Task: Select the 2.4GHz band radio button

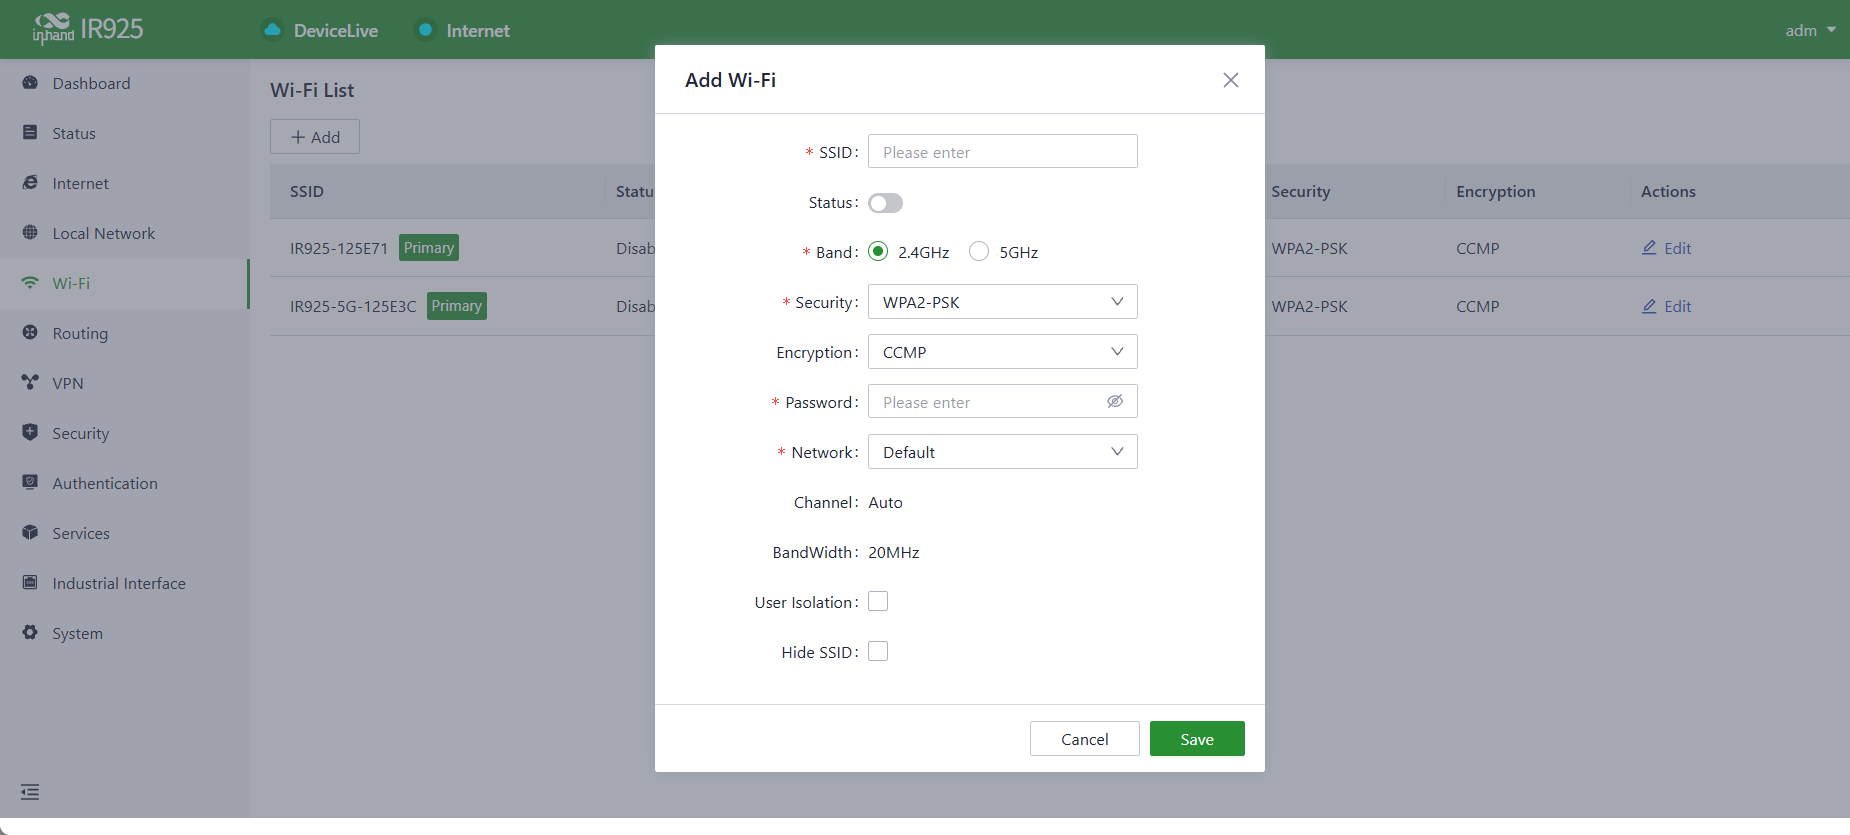Action: [878, 251]
